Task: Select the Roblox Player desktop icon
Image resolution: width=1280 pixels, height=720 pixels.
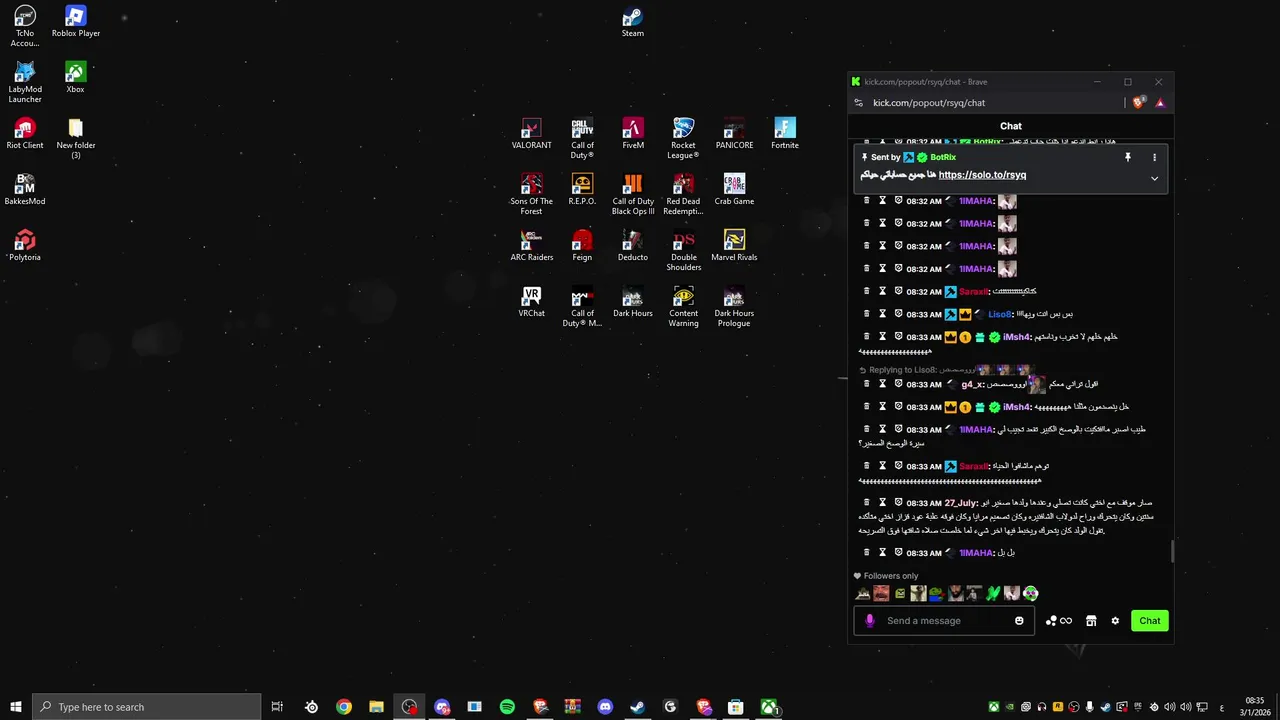Action: (76, 22)
